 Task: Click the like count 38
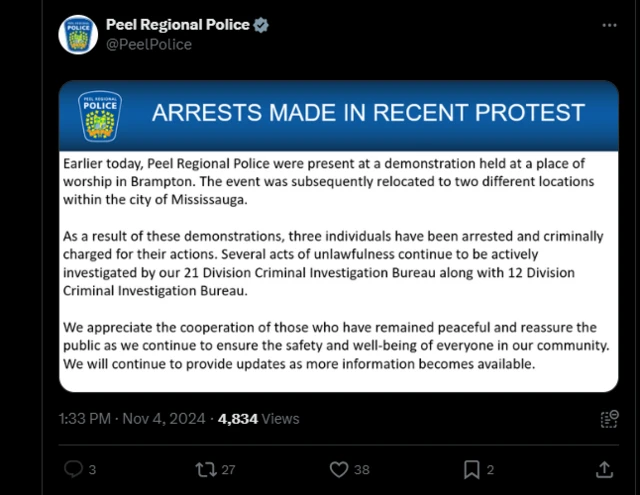(362, 469)
